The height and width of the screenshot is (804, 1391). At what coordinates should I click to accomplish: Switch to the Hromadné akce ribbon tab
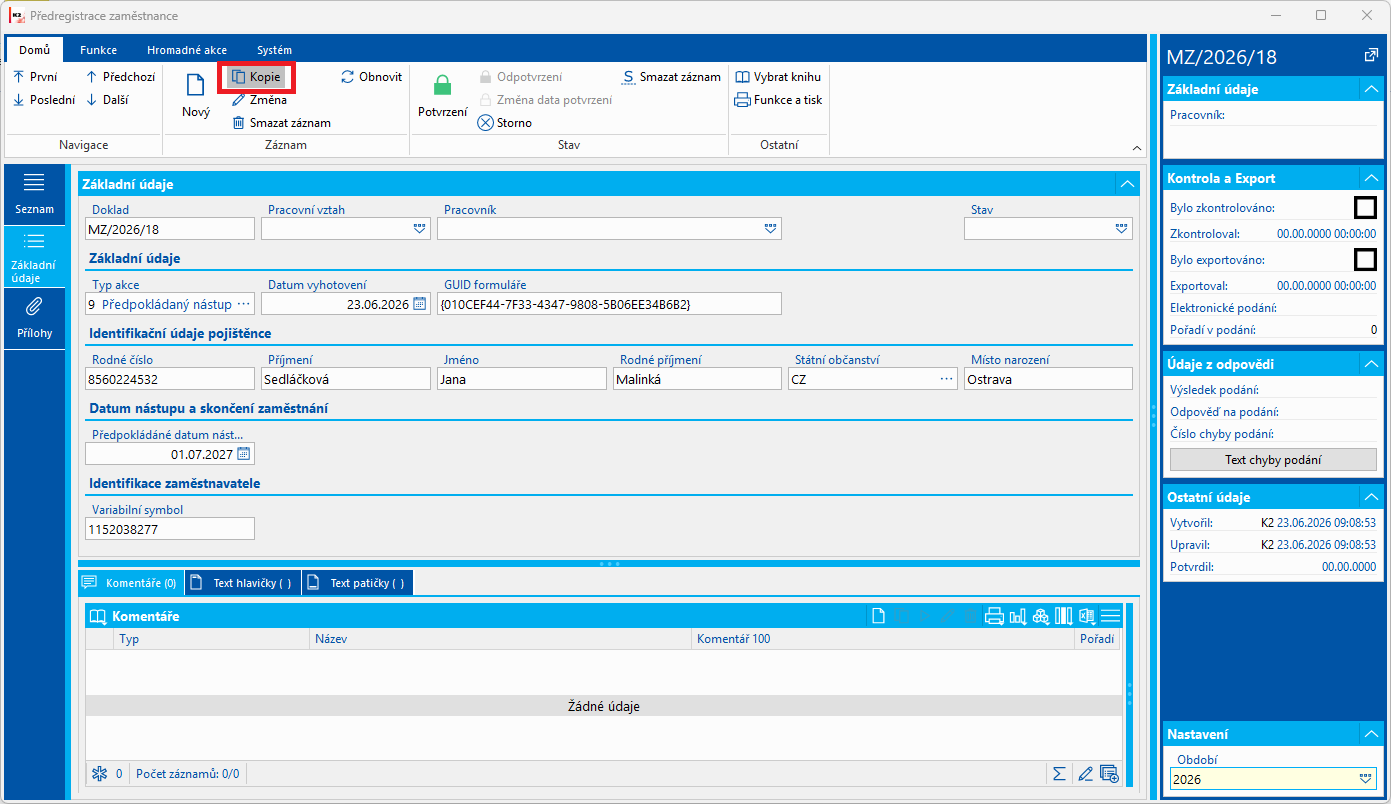[x=187, y=50]
